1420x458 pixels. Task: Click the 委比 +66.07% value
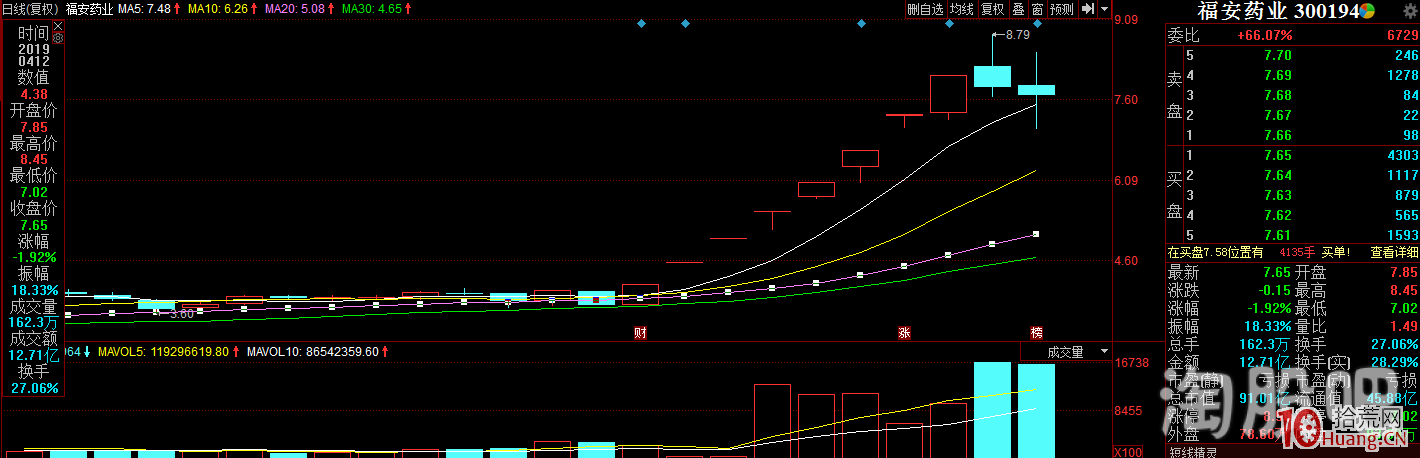click(1265, 34)
